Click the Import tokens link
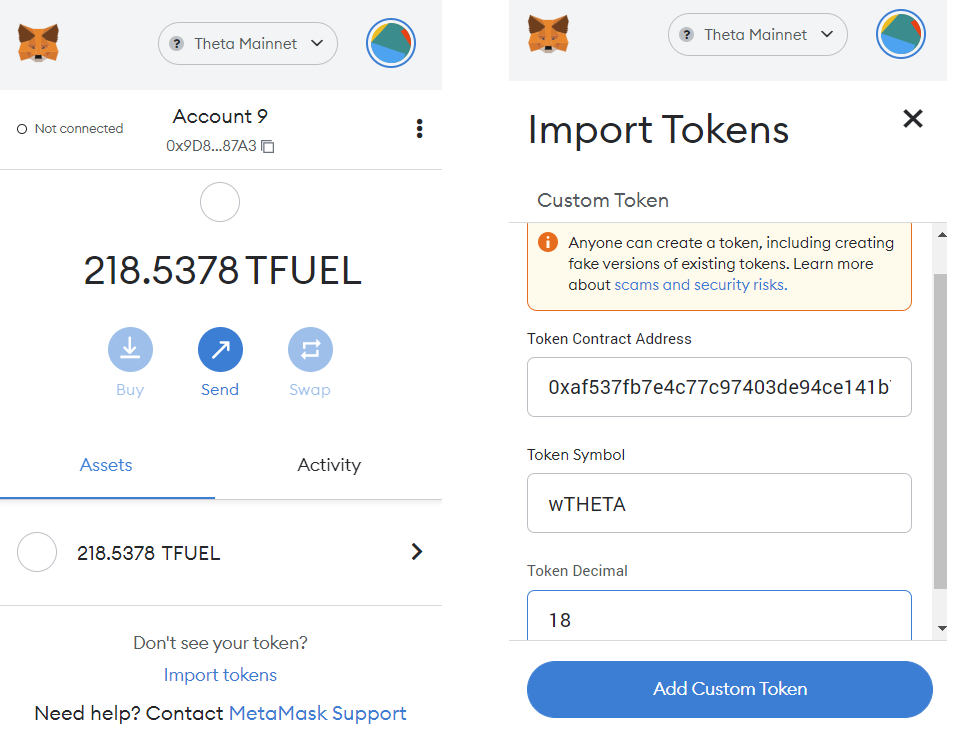The image size is (972, 742). (x=220, y=674)
